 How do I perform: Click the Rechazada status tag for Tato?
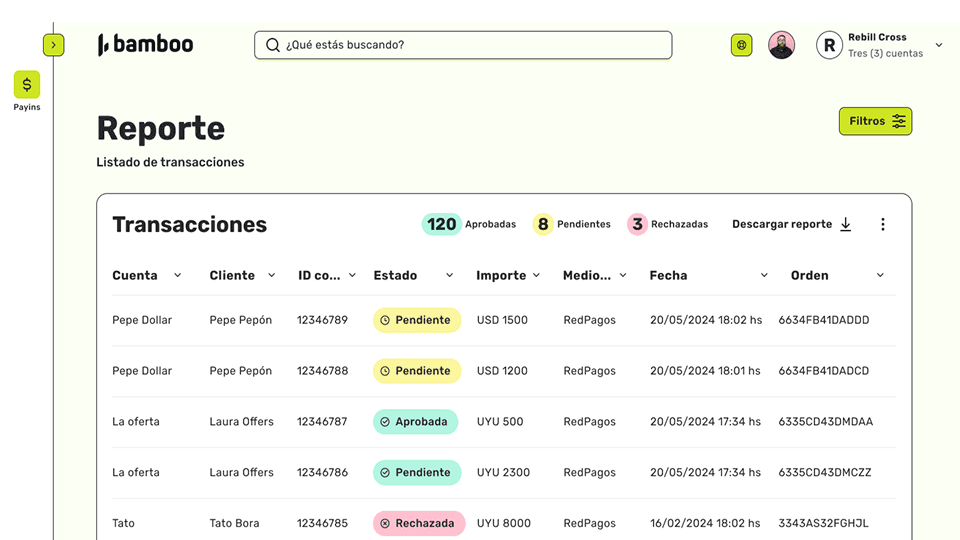point(419,523)
